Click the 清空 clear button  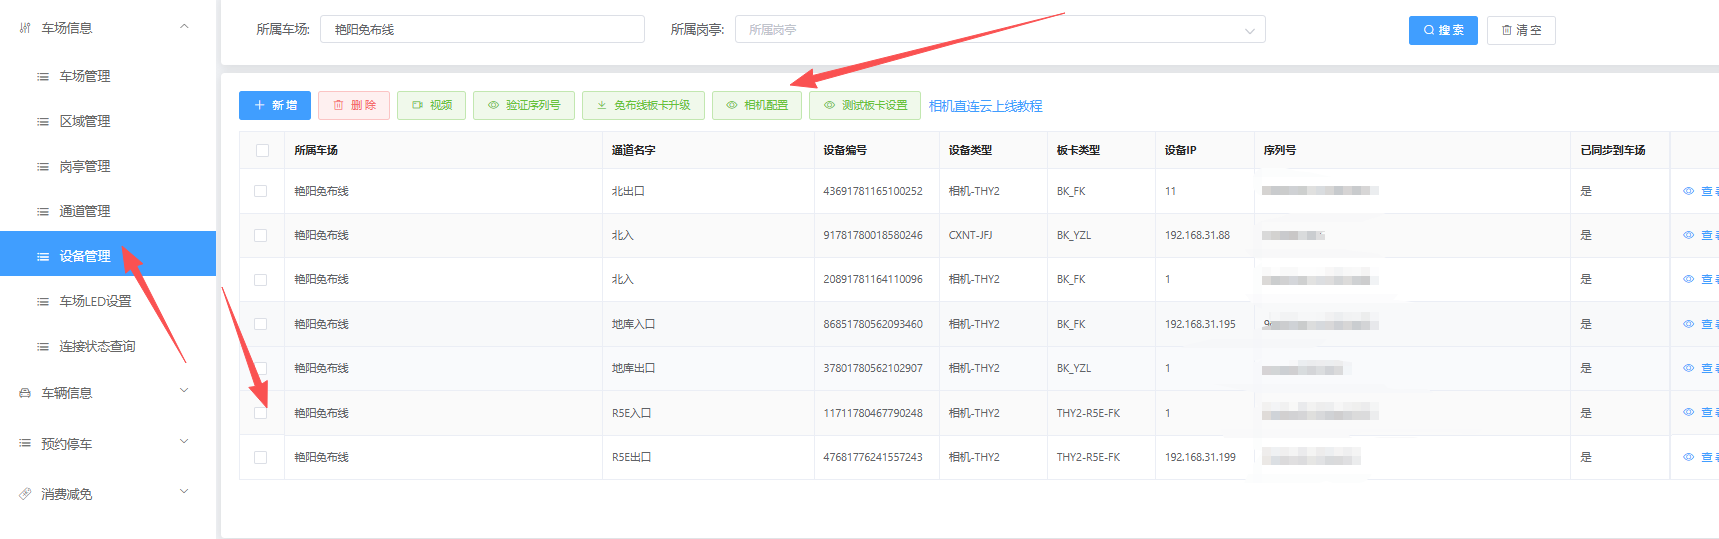[x=1521, y=30]
